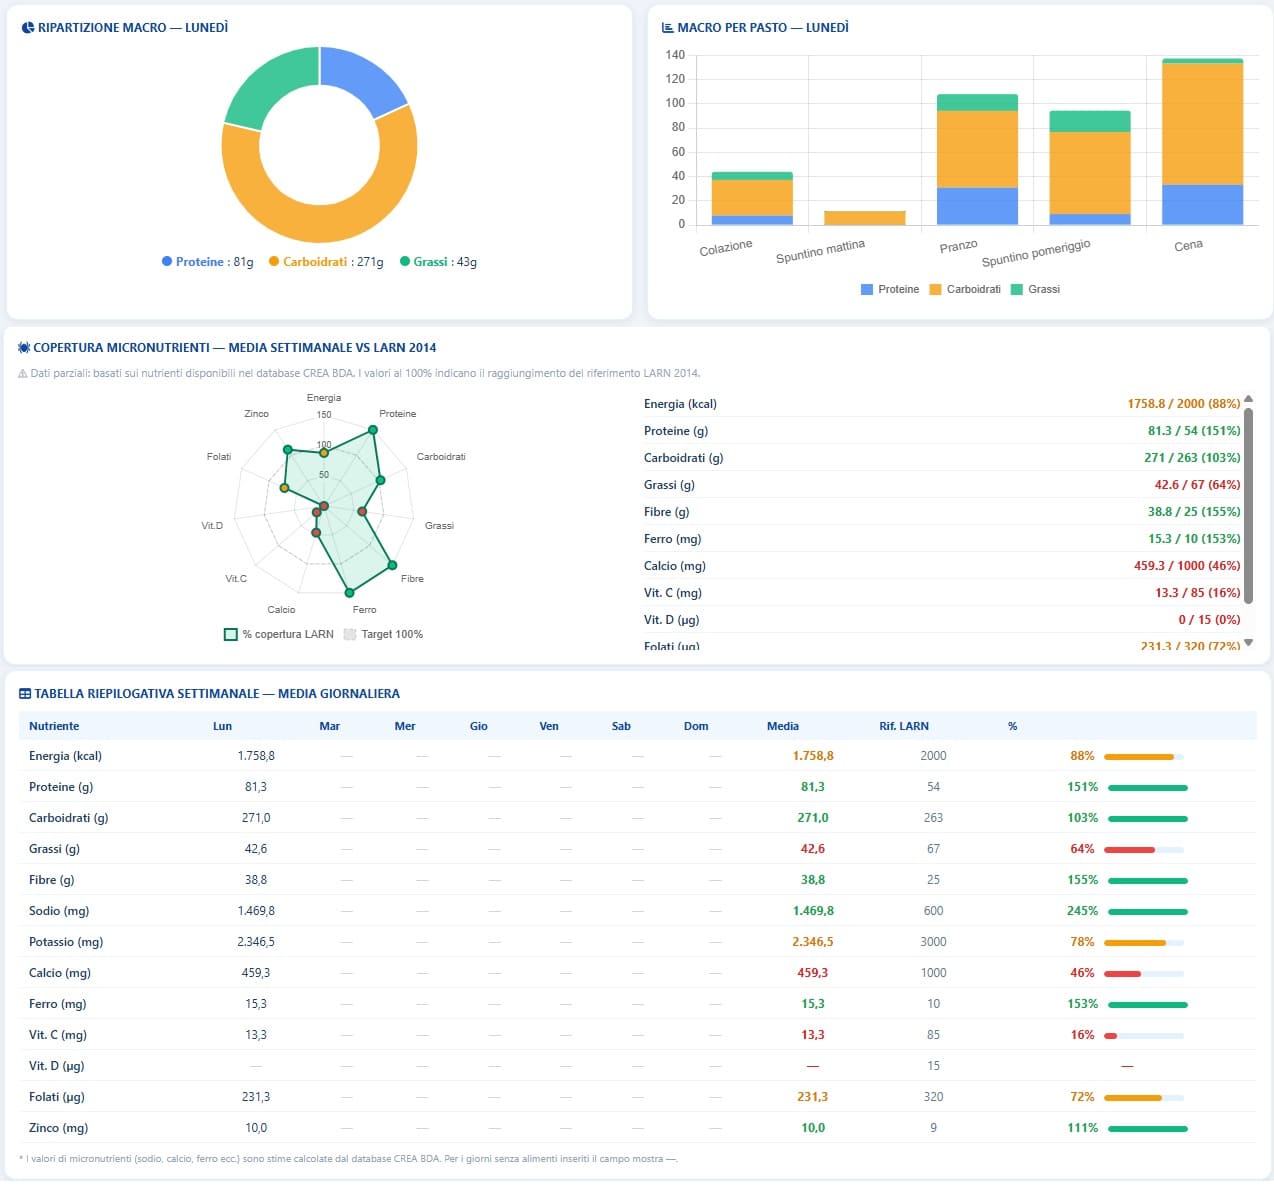Click the warning triangle beside Dati parziali
Image resolution: width=1274 pixels, height=1192 pixels.
[x=23, y=374]
